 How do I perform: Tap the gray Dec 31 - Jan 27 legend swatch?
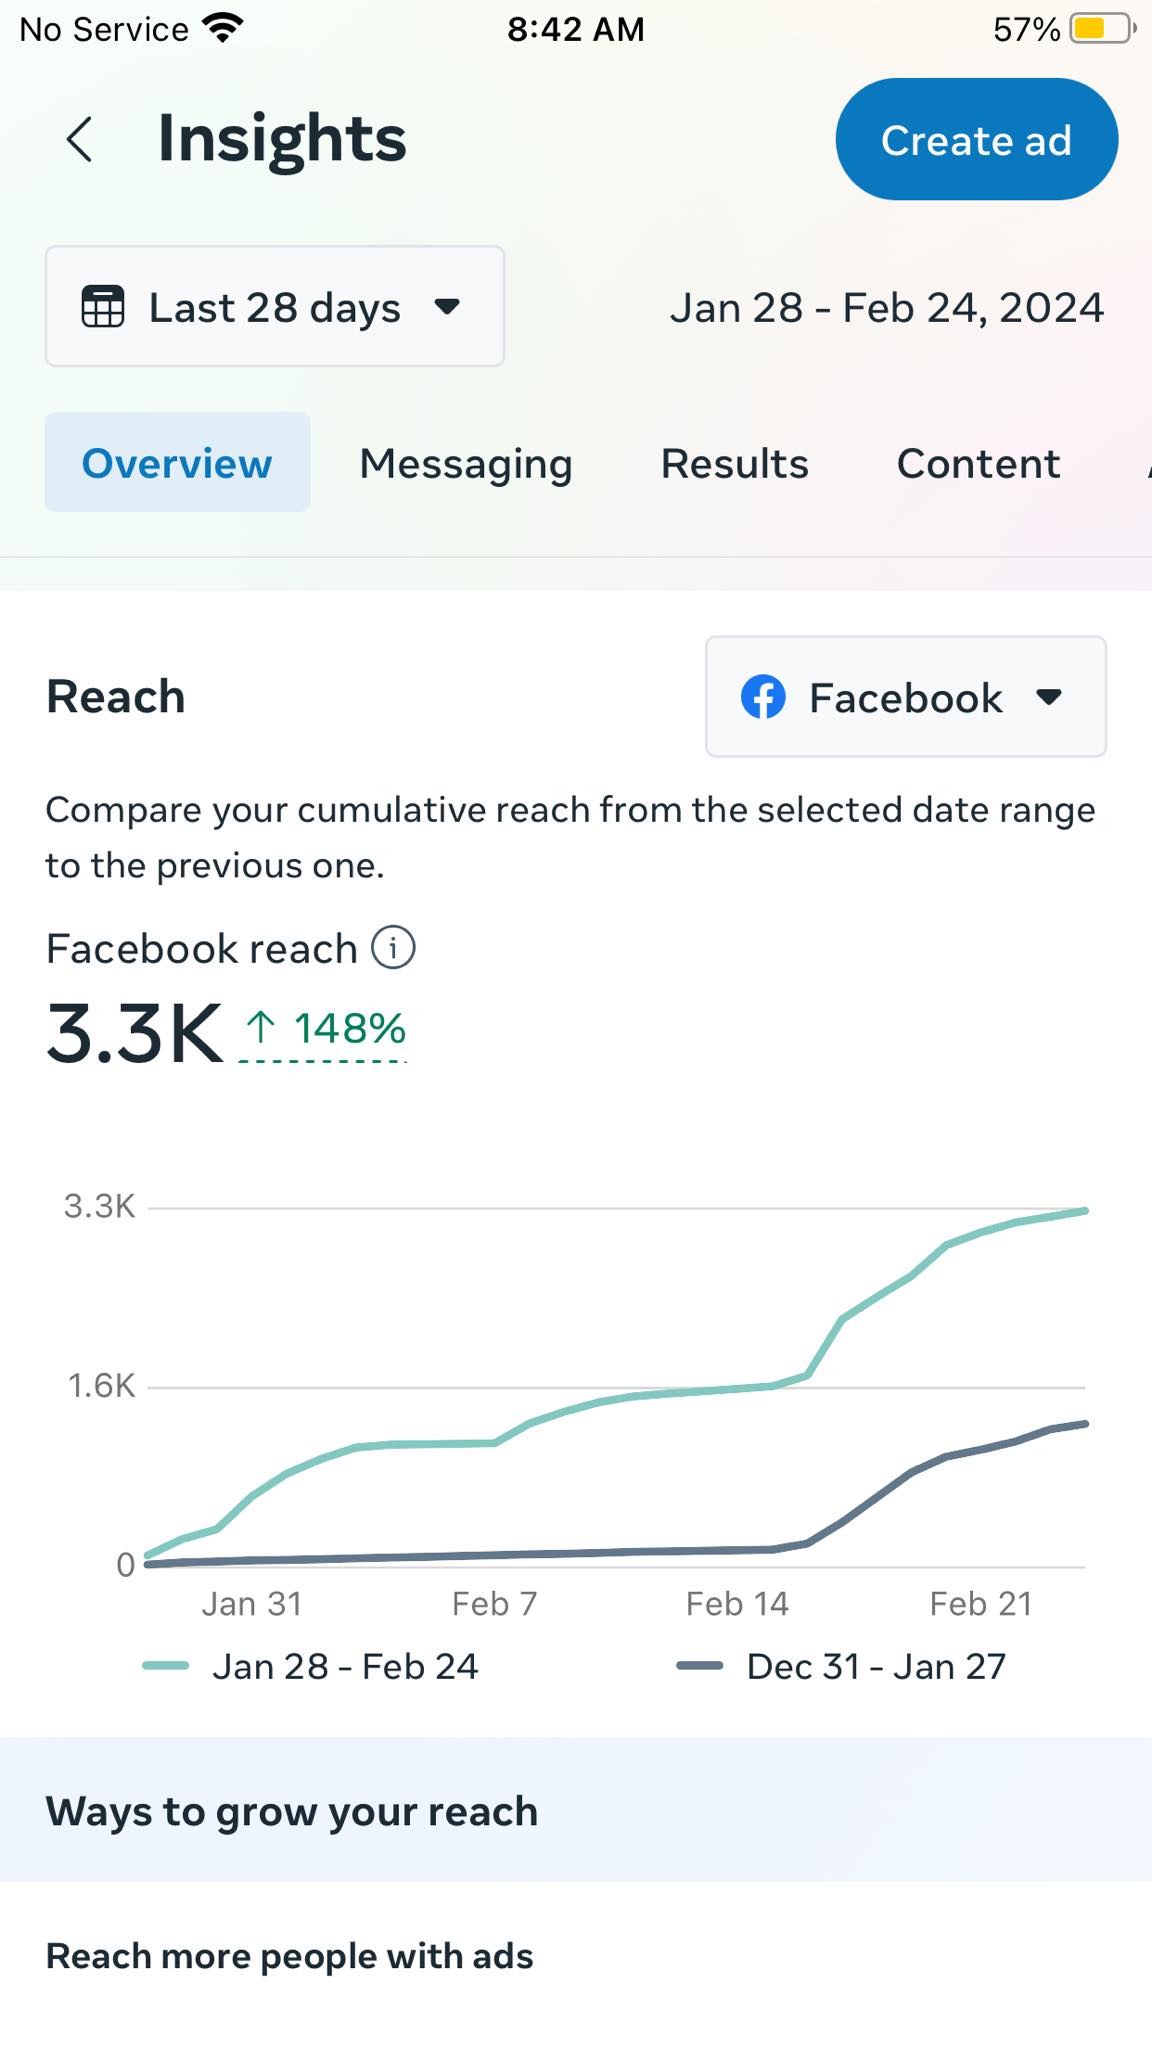click(x=700, y=1666)
